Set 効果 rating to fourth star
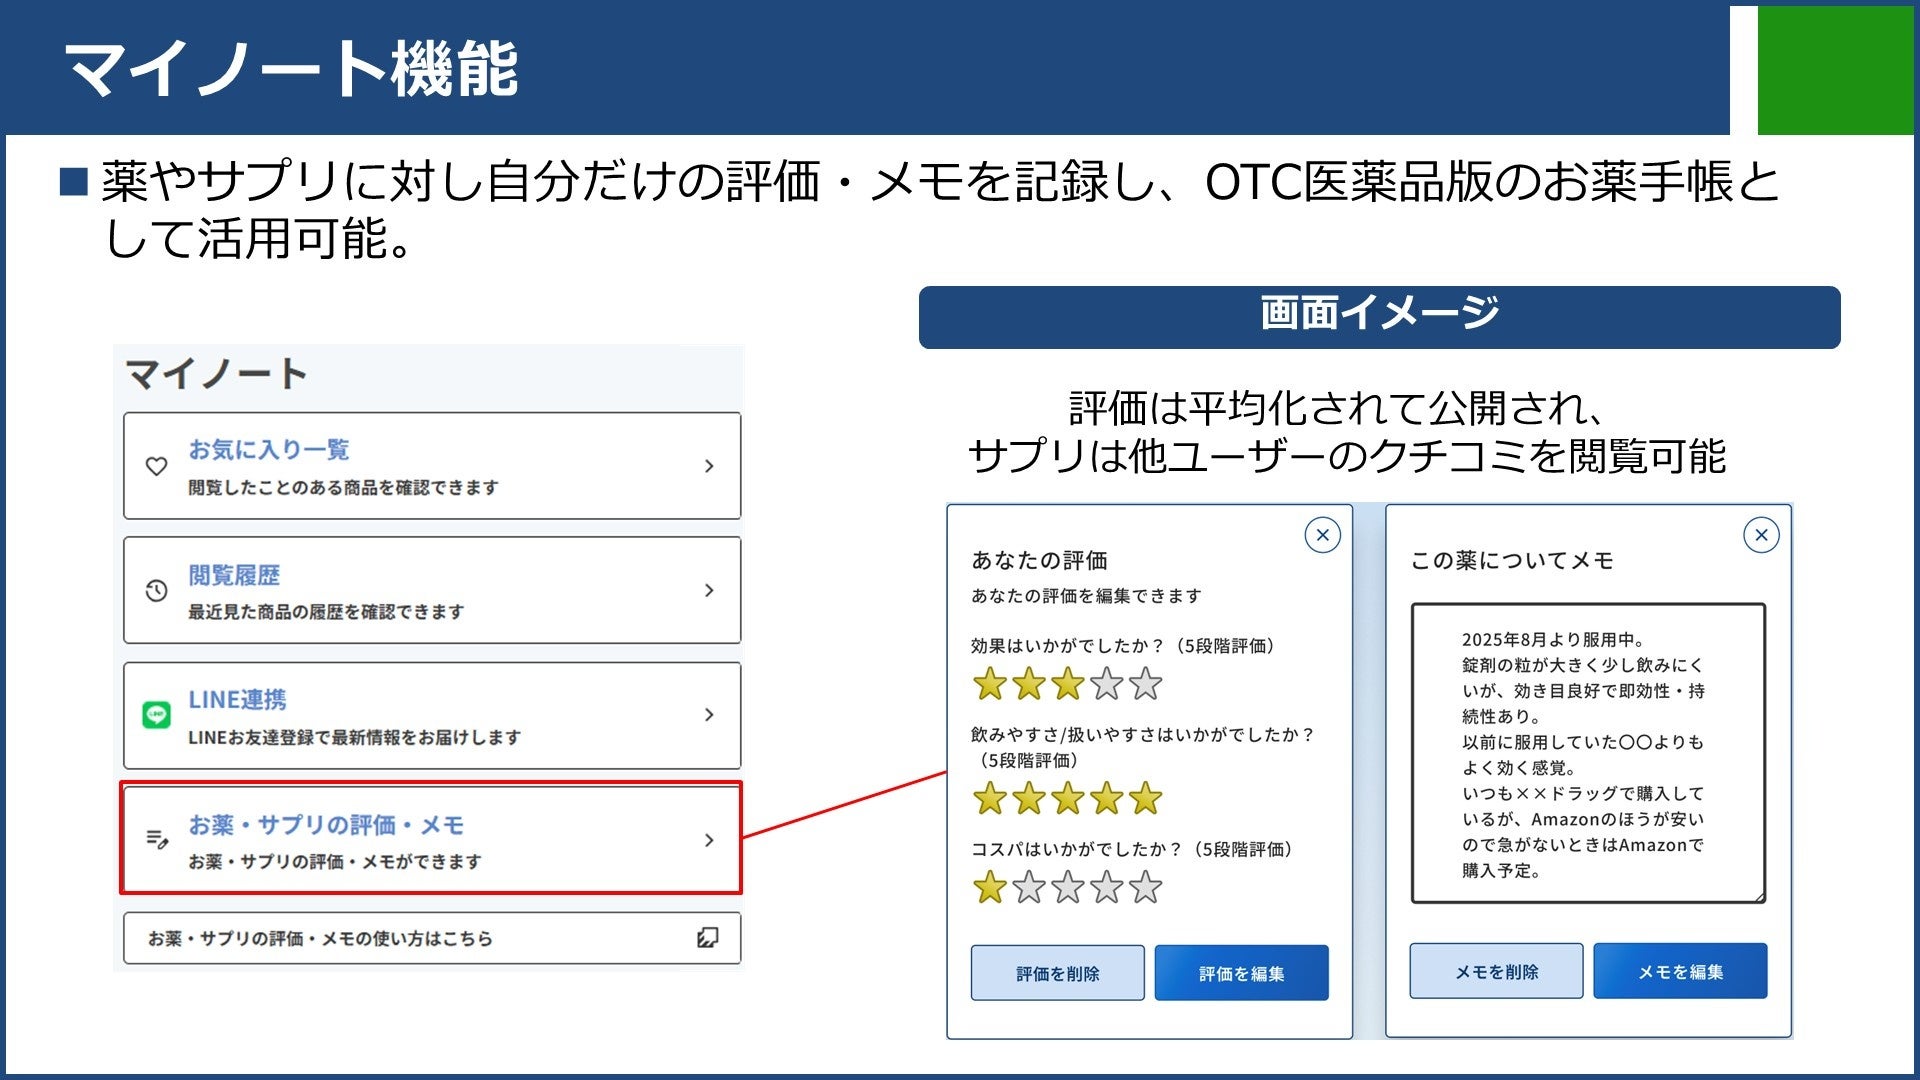Image resolution: width=1920 pixels, height=1080 pixels. 1106,685
